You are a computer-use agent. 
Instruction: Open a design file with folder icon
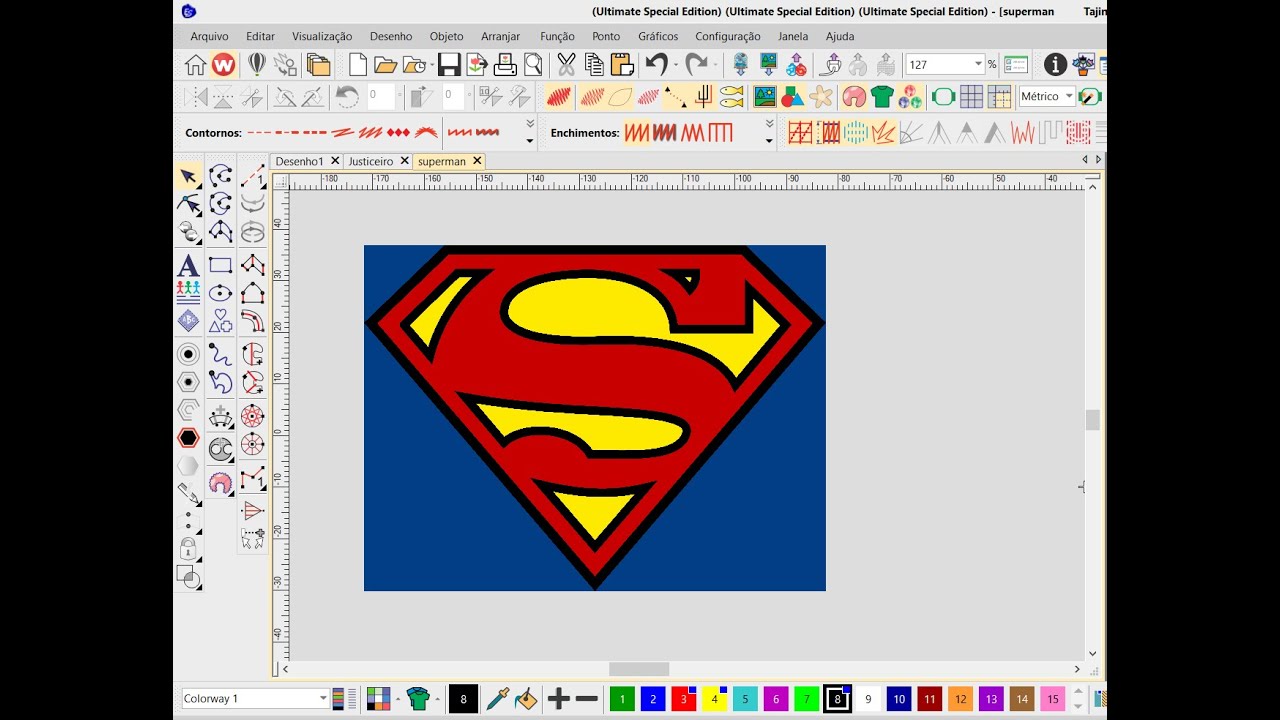(x=385, y=65)
